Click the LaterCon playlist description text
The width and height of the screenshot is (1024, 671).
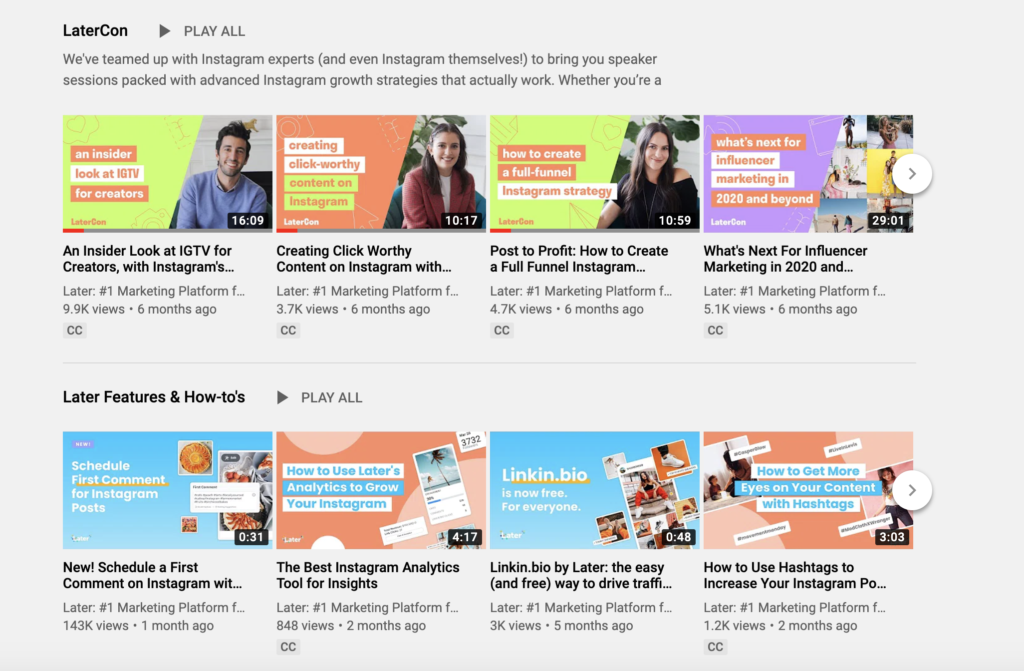pos(362,69)
